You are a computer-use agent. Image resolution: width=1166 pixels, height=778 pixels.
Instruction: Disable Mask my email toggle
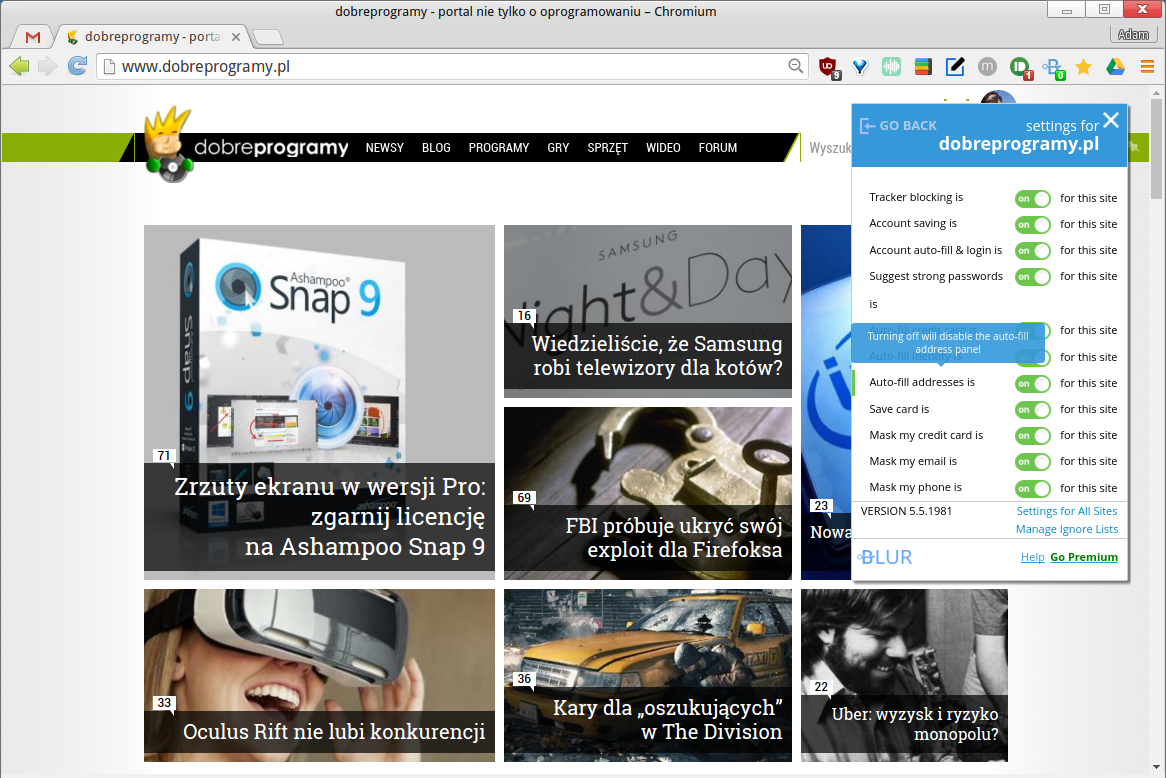pos(1033,462)
